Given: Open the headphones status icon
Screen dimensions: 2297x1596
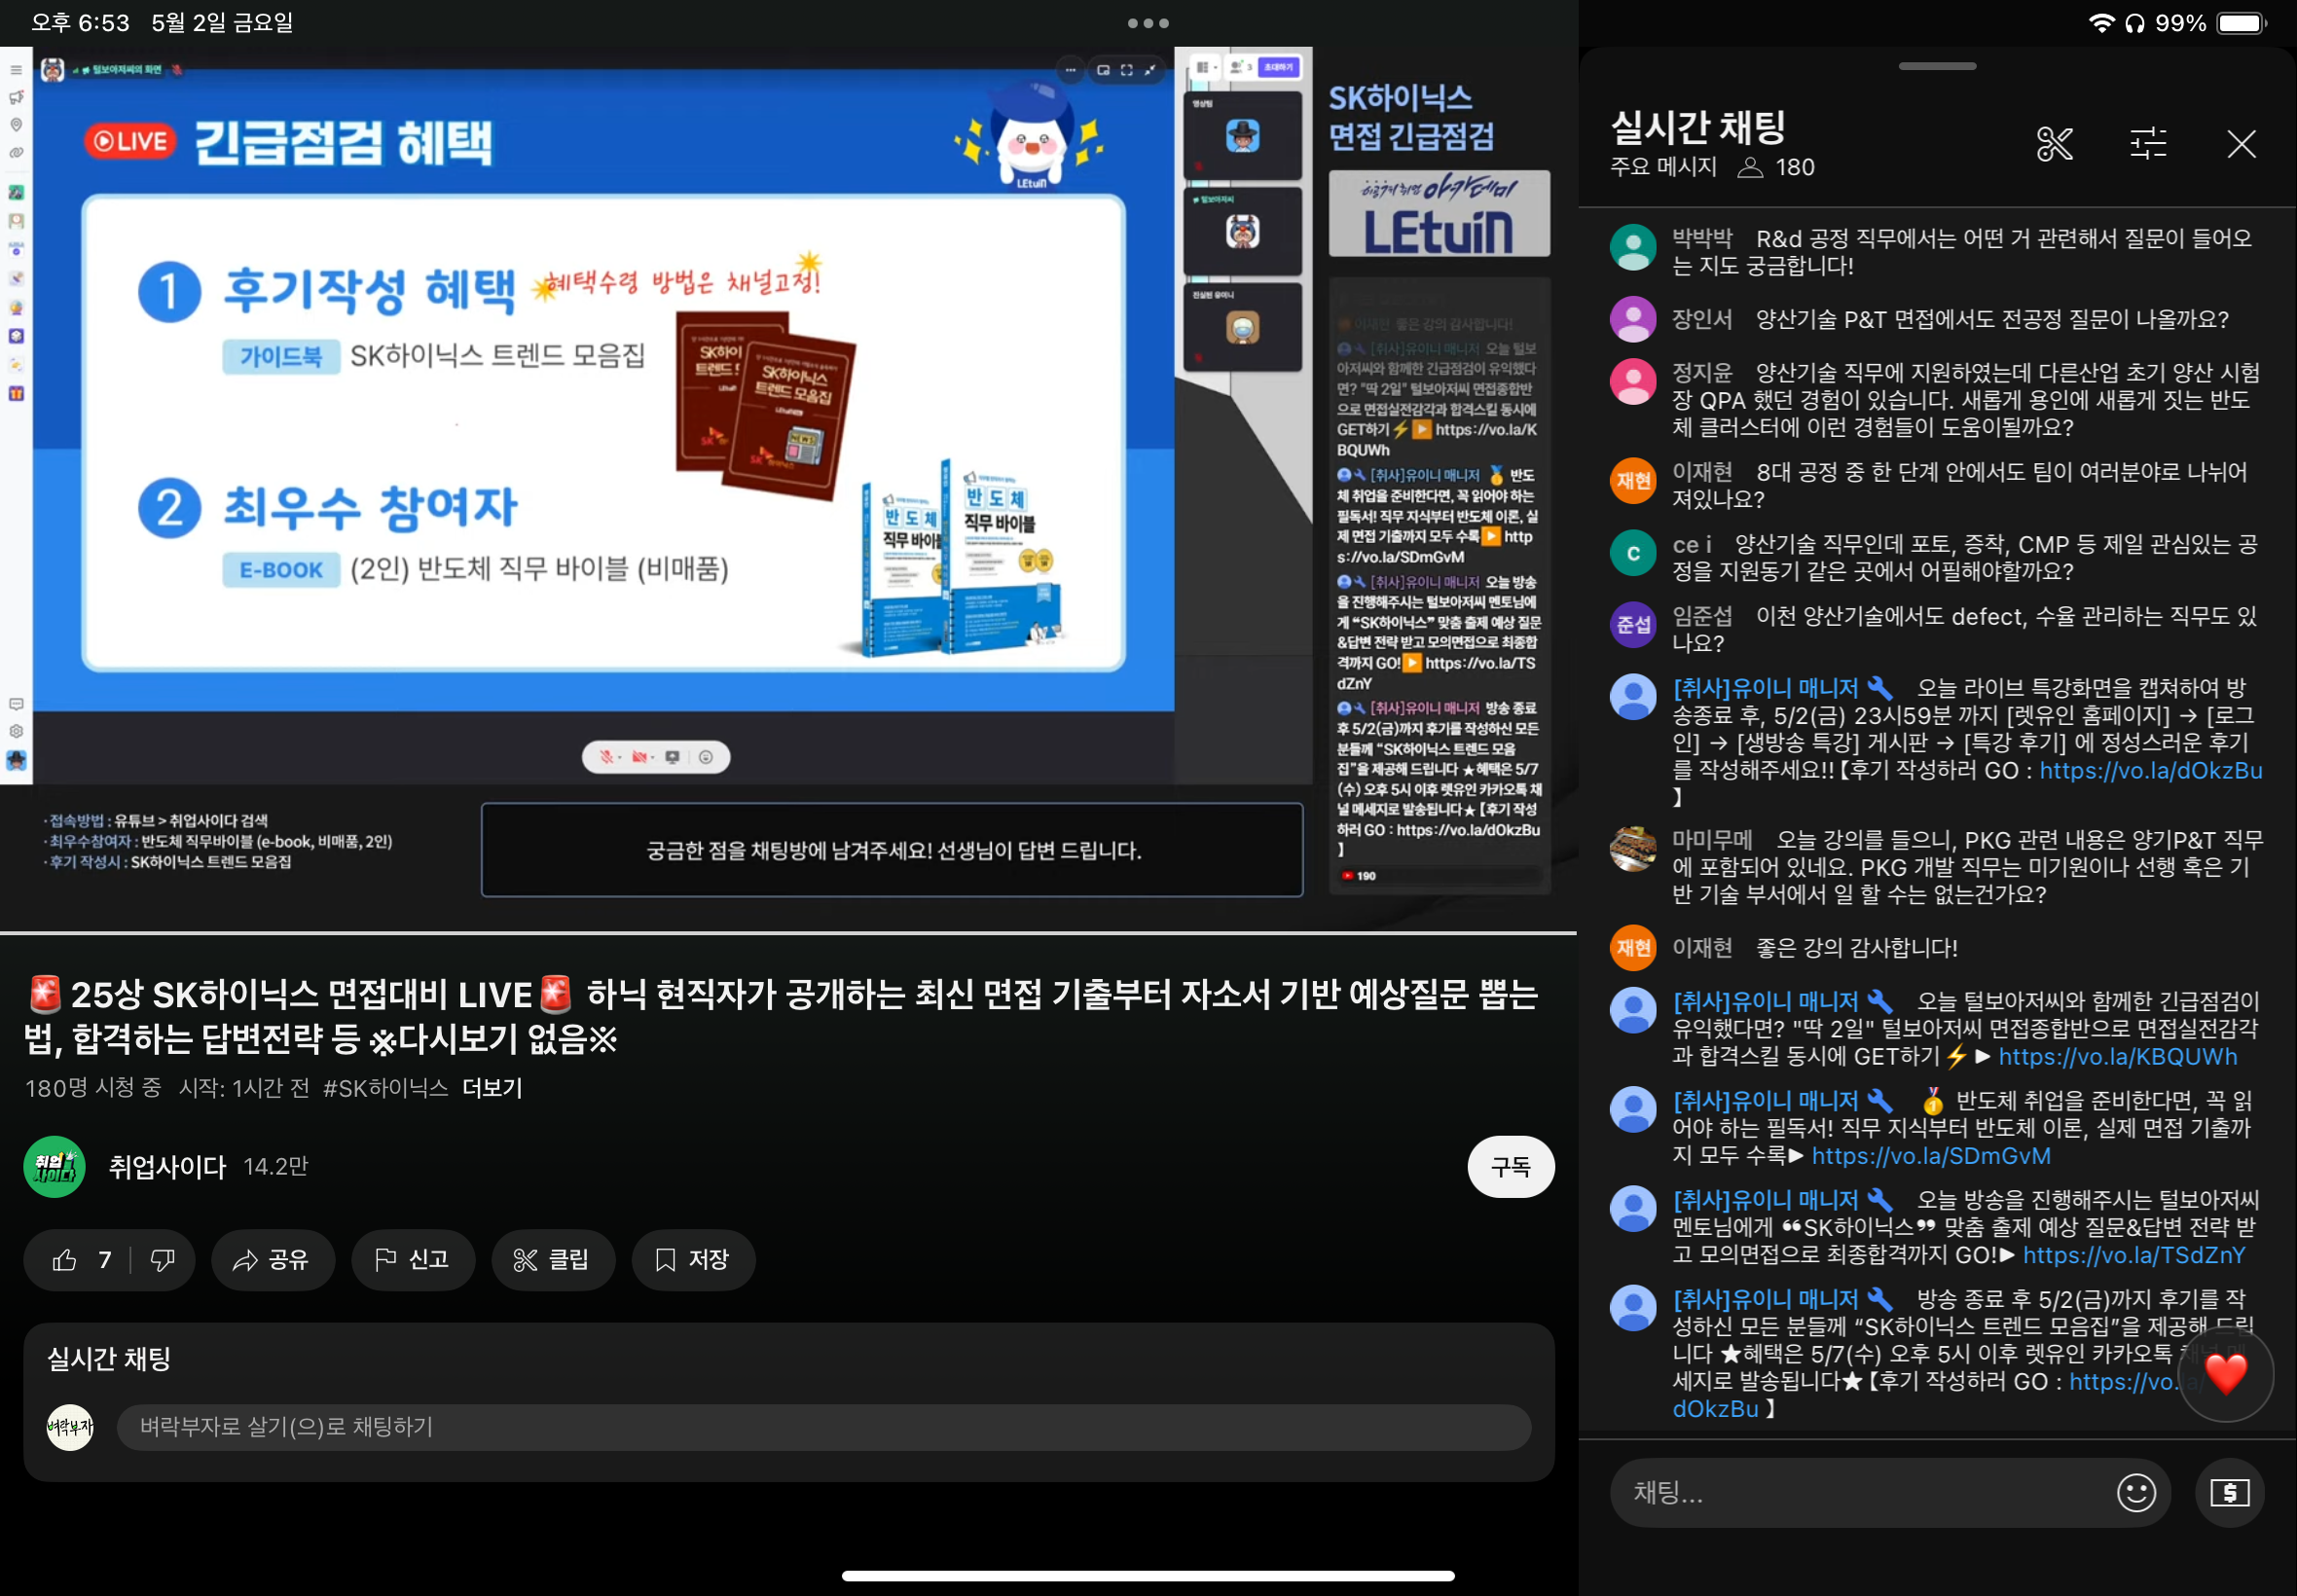Looking at the screenshot, I should tap(2134, 23).
